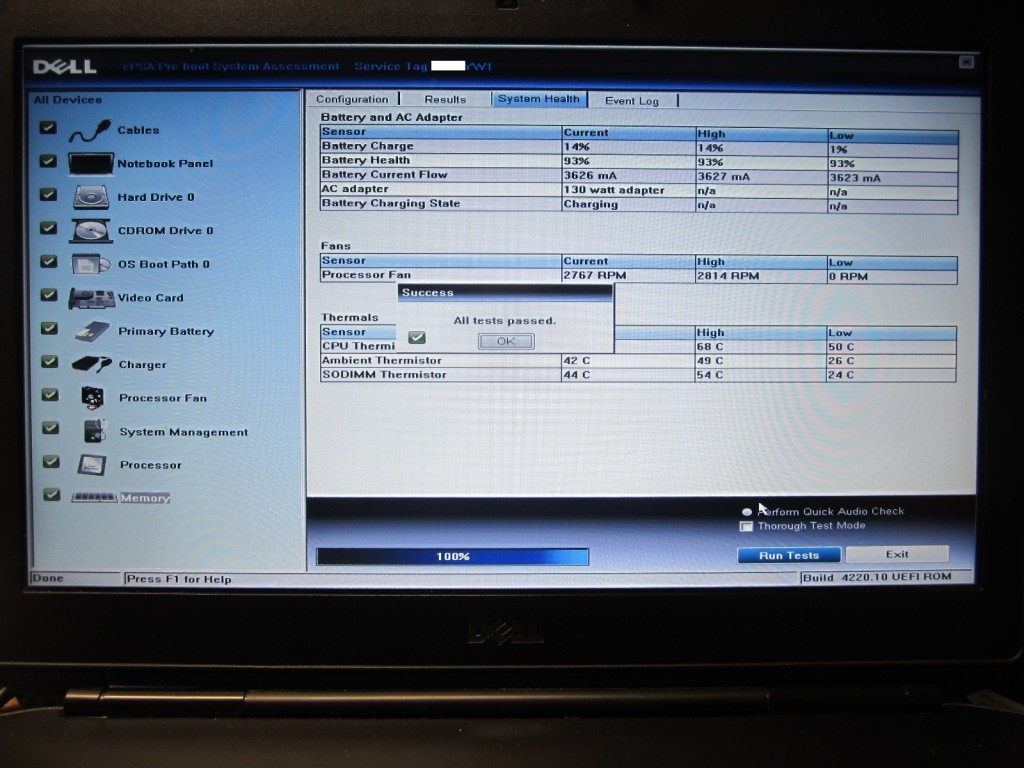Click the Notebook Panel screen icon
1024x768 pixels.
pos(91,163)
